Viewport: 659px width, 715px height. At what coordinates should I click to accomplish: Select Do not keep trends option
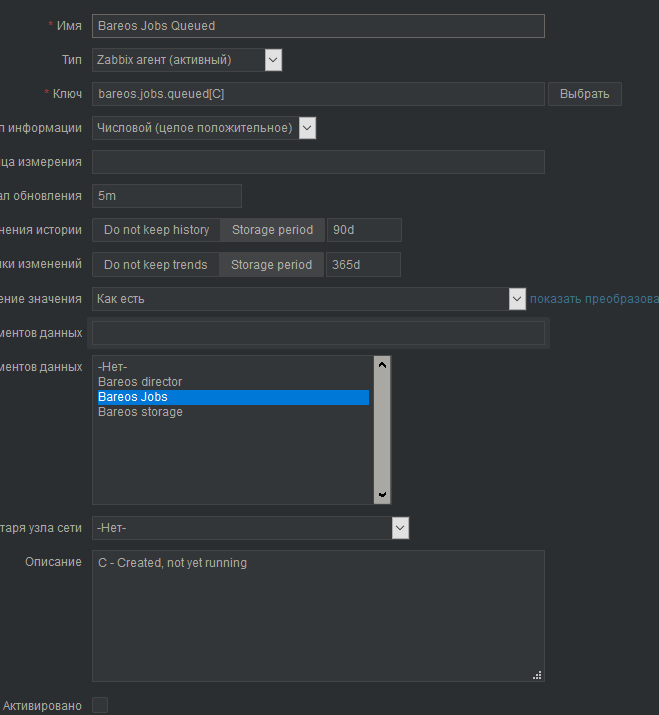click(155, 265)
